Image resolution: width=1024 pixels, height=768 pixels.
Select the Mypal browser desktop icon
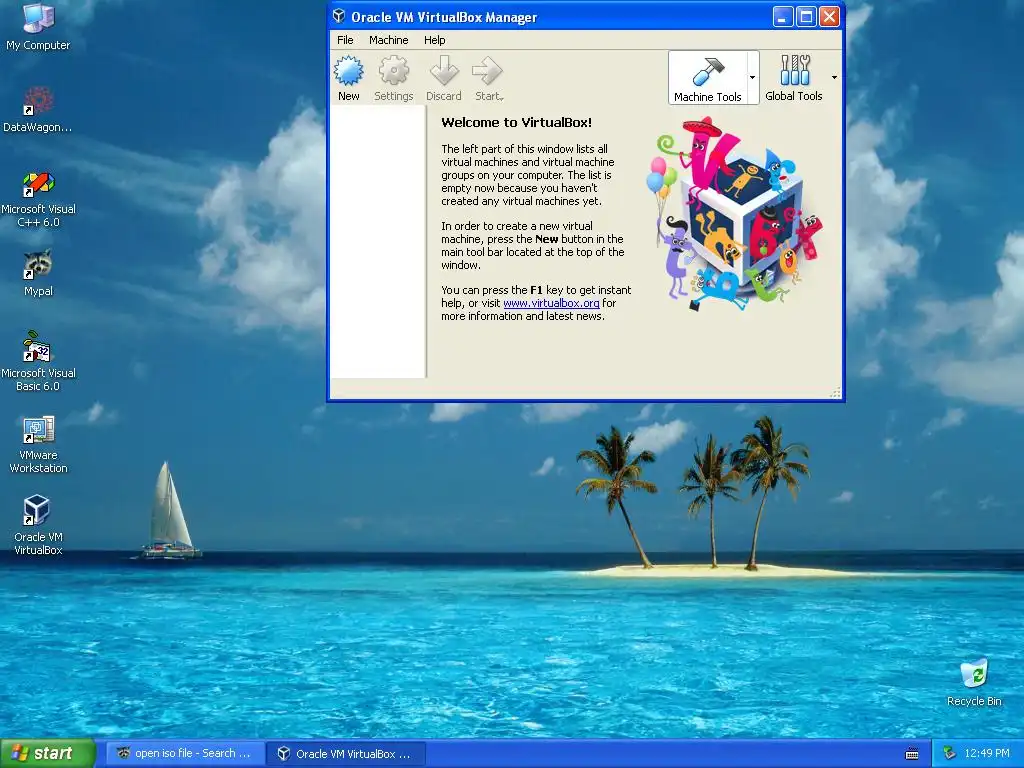click(x=38, y=273)
